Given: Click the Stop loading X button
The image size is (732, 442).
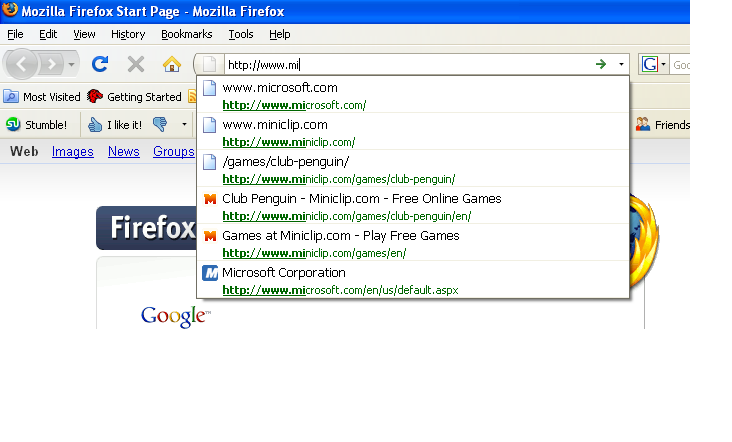Looking at the screenshot, I should point(136,64).
